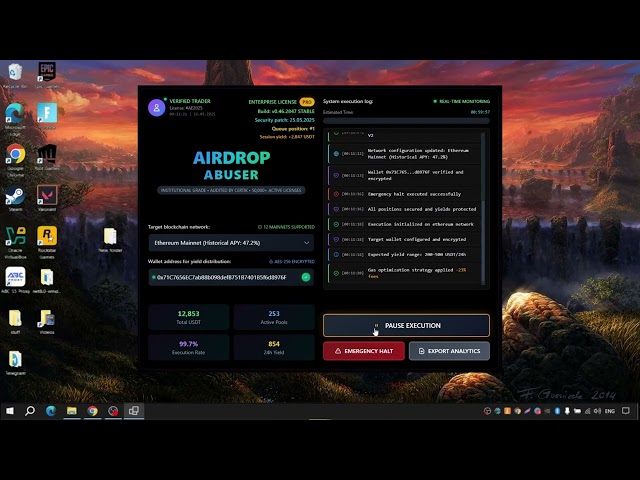Click the EMERGENCY HALT button

[x=364, y=351]
